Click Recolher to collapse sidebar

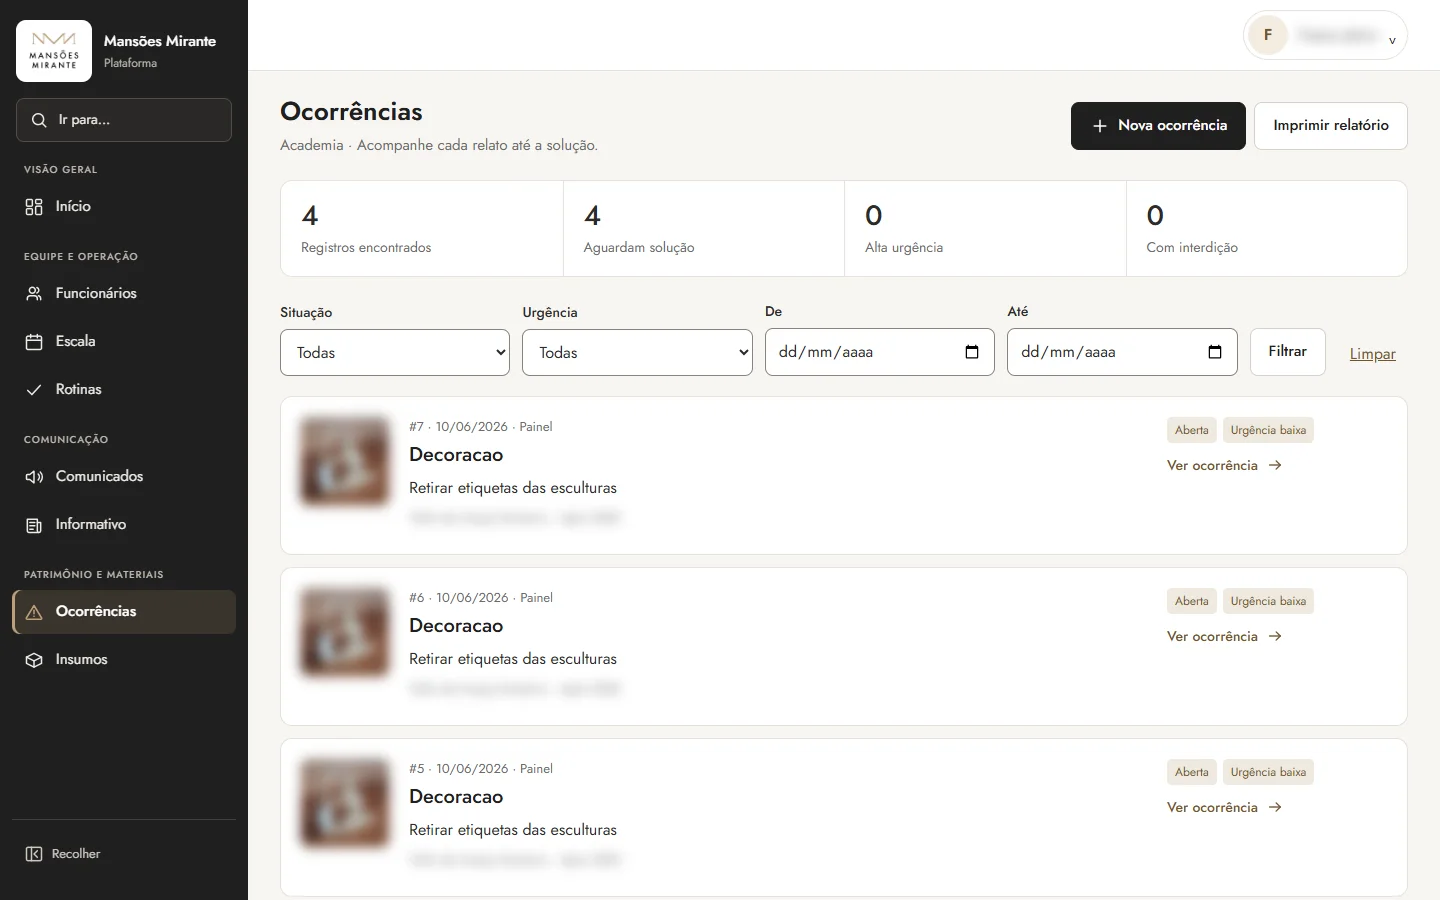[x=124, y=854]
